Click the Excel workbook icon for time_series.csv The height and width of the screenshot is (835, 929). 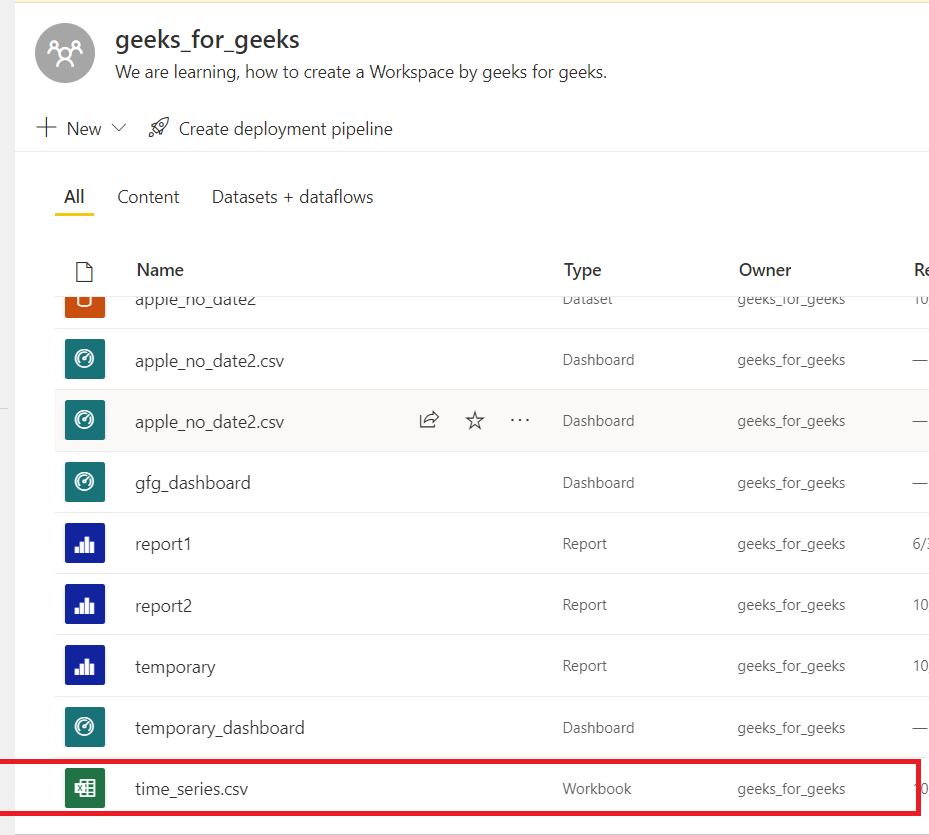(x=85, y=788)
